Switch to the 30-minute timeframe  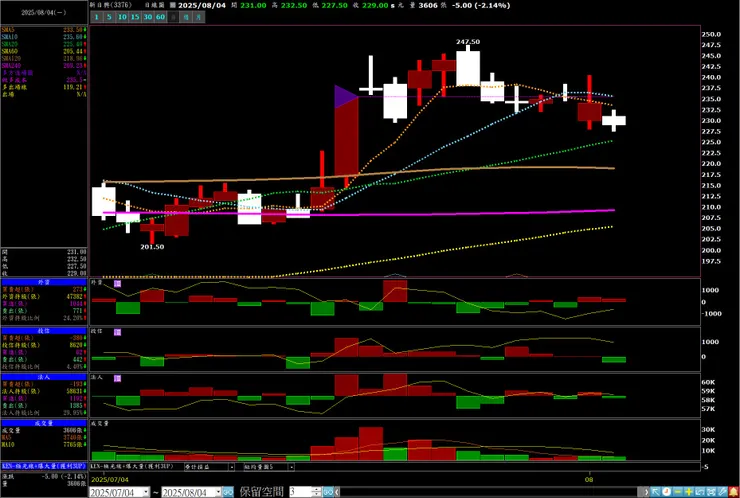click(x=148, y=17)
